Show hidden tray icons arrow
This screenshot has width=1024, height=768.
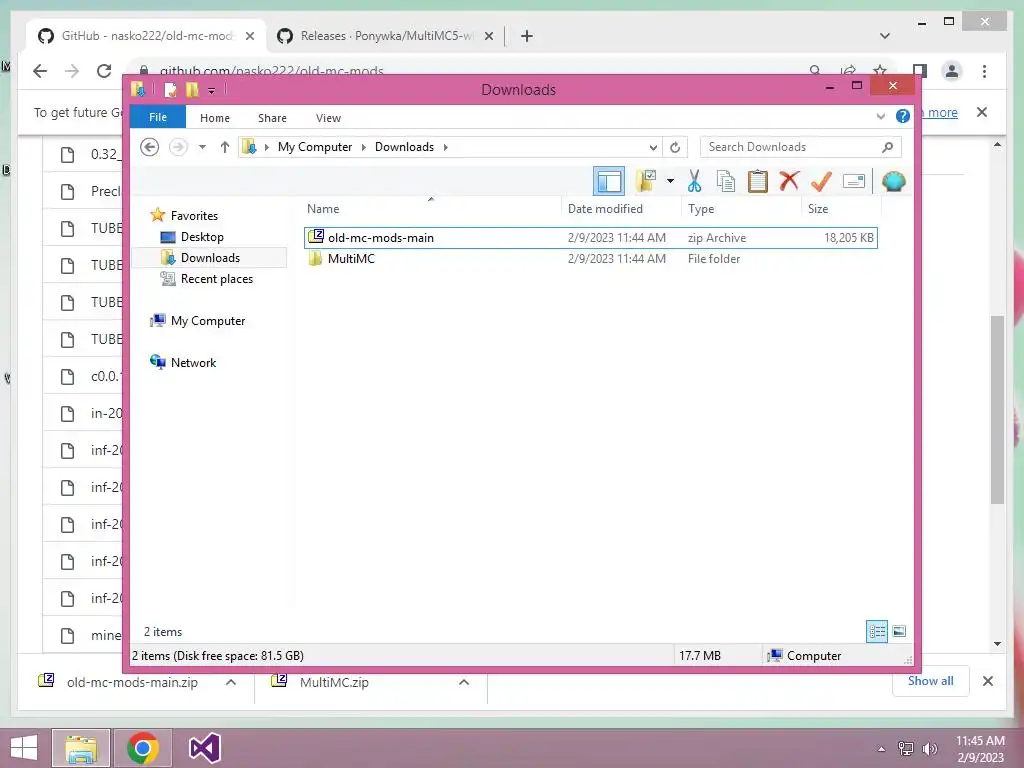[x=881, y=749]
